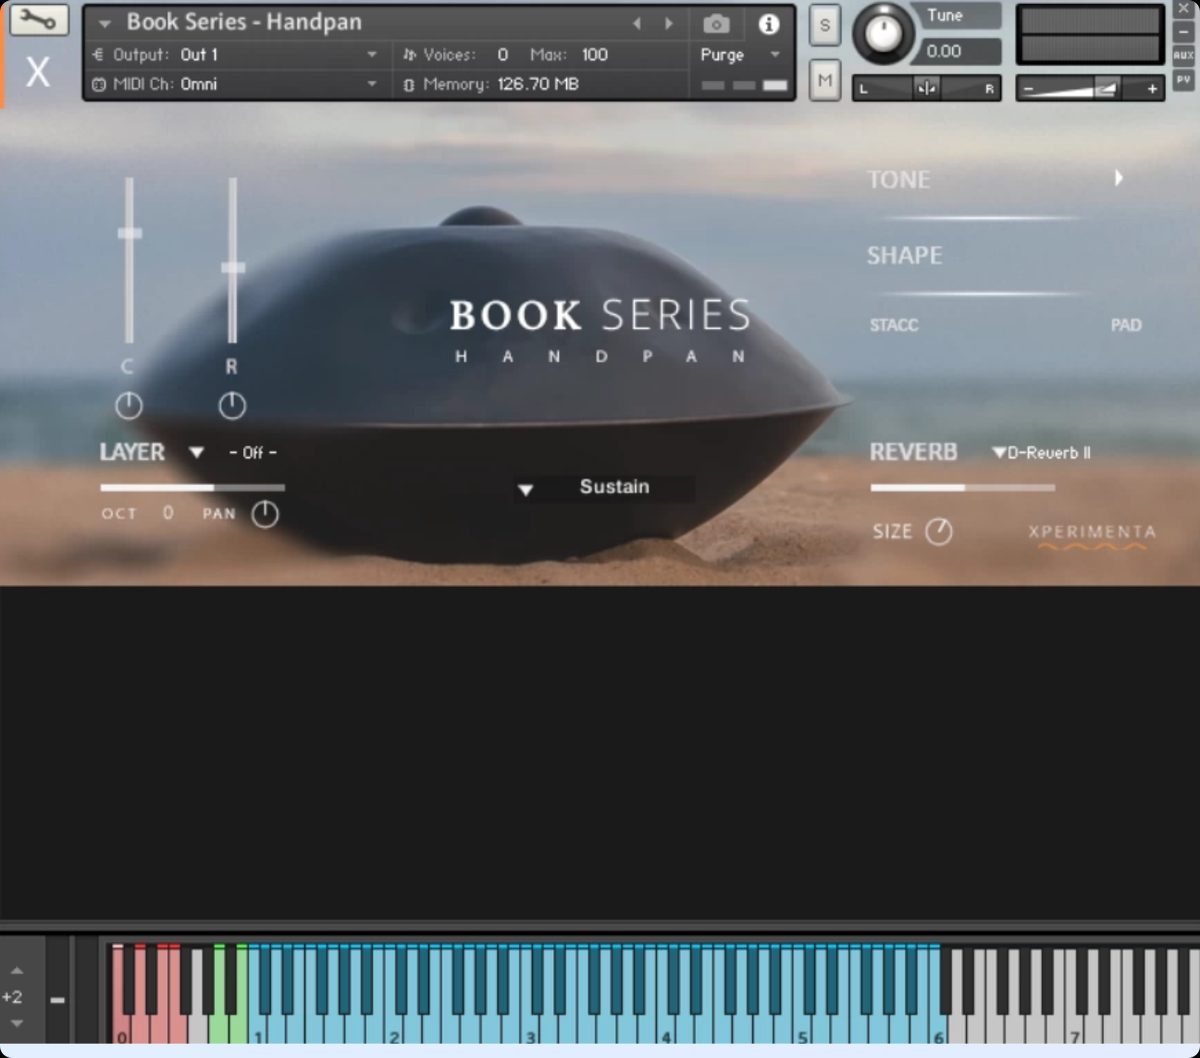The width and height of the screenshot is (1200, 1058).
Task: Minimize the instrument with the minus button
Action: click(x=1183, y=32)
